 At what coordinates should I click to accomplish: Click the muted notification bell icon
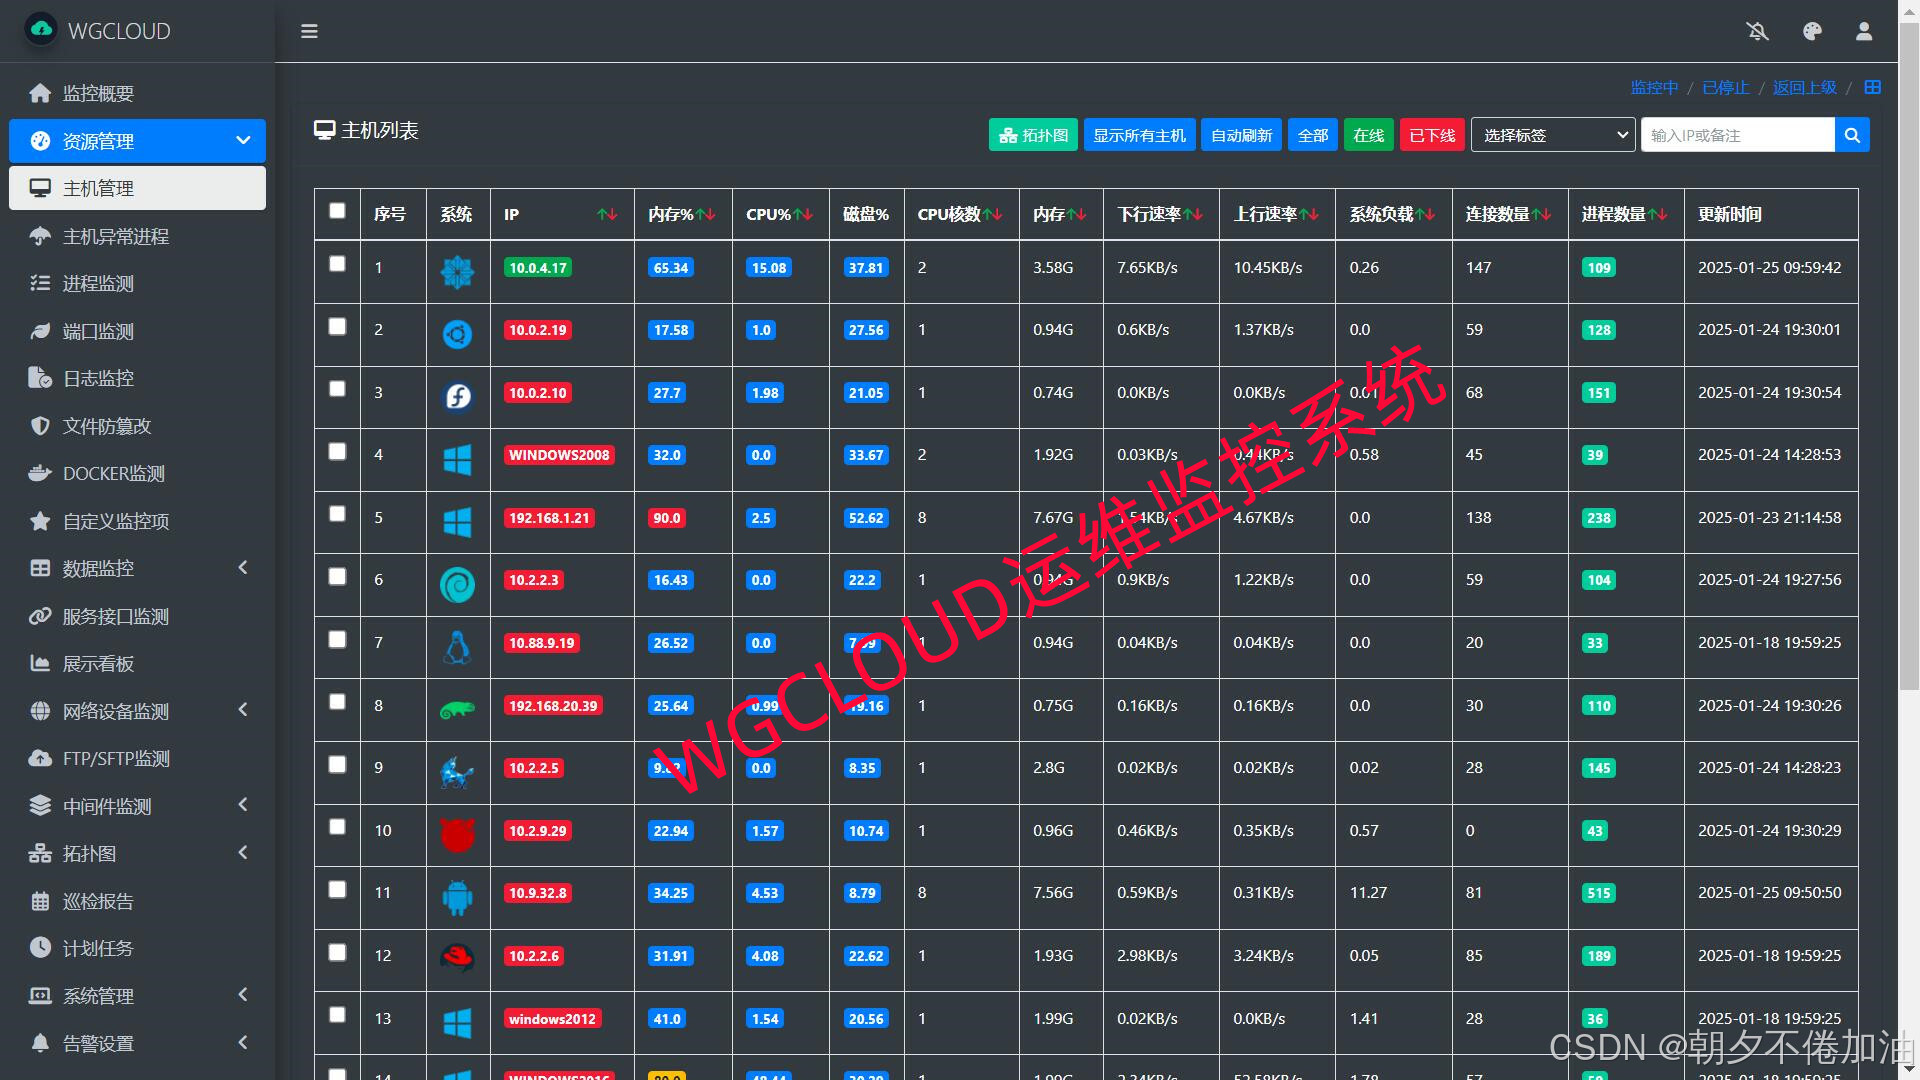1757,31
